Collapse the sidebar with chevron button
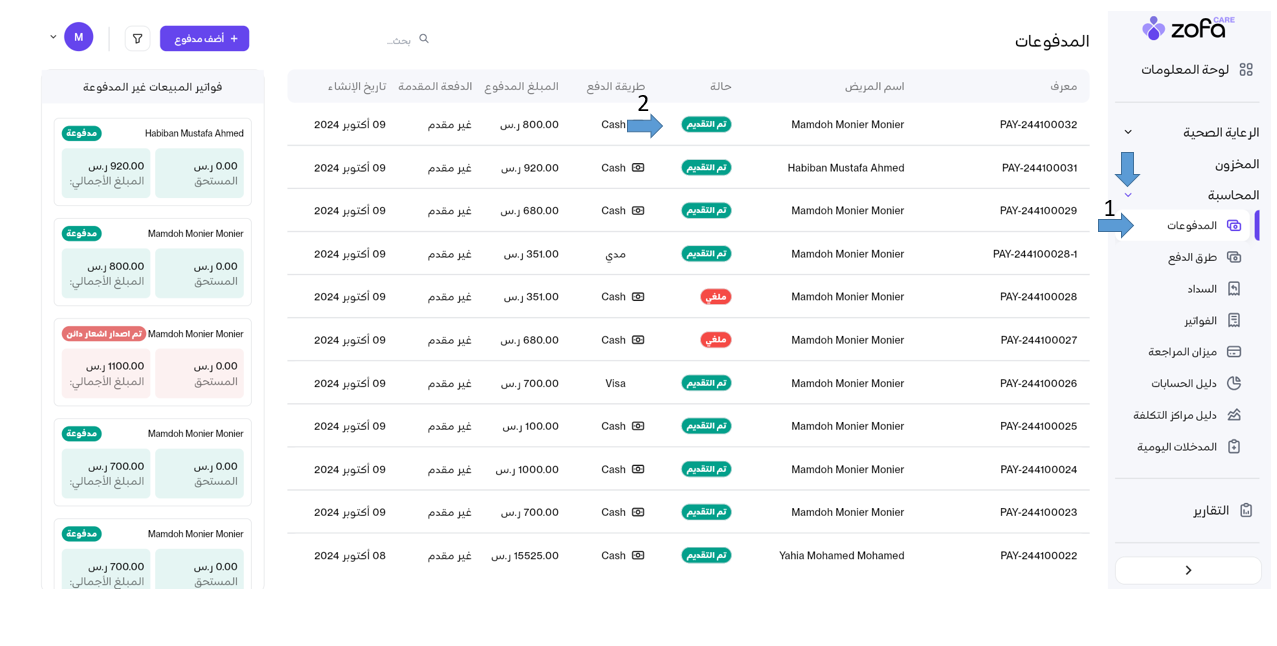The height and width of the screenshot is (646, 1277). click(1187, 570)
